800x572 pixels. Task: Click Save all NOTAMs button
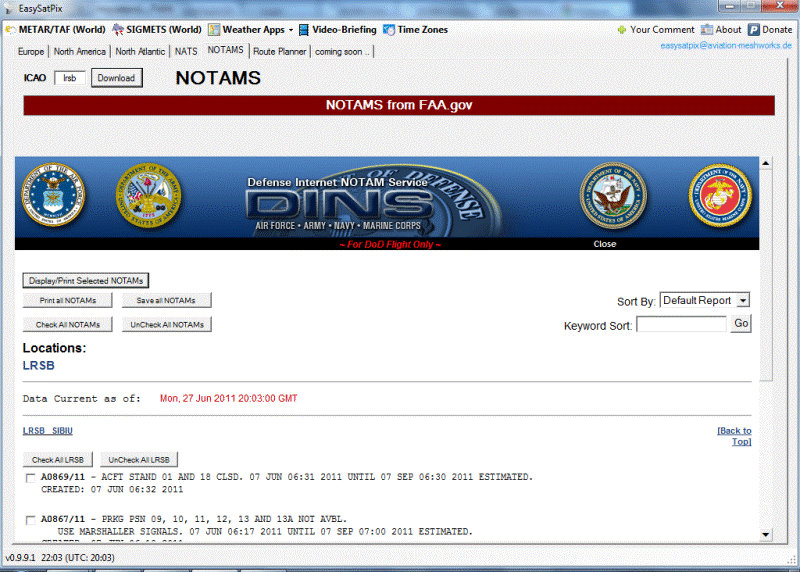pyautogui.click(x=166, y=301)
